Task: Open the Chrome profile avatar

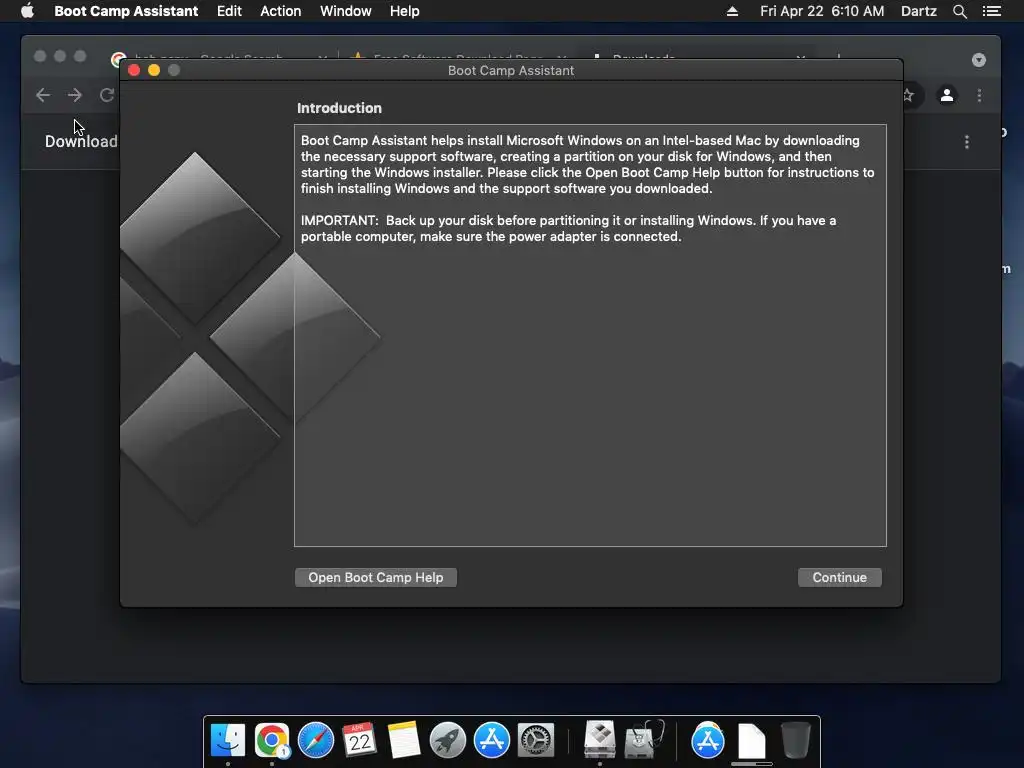Action: pyautogui.click(x=946, y=95)
